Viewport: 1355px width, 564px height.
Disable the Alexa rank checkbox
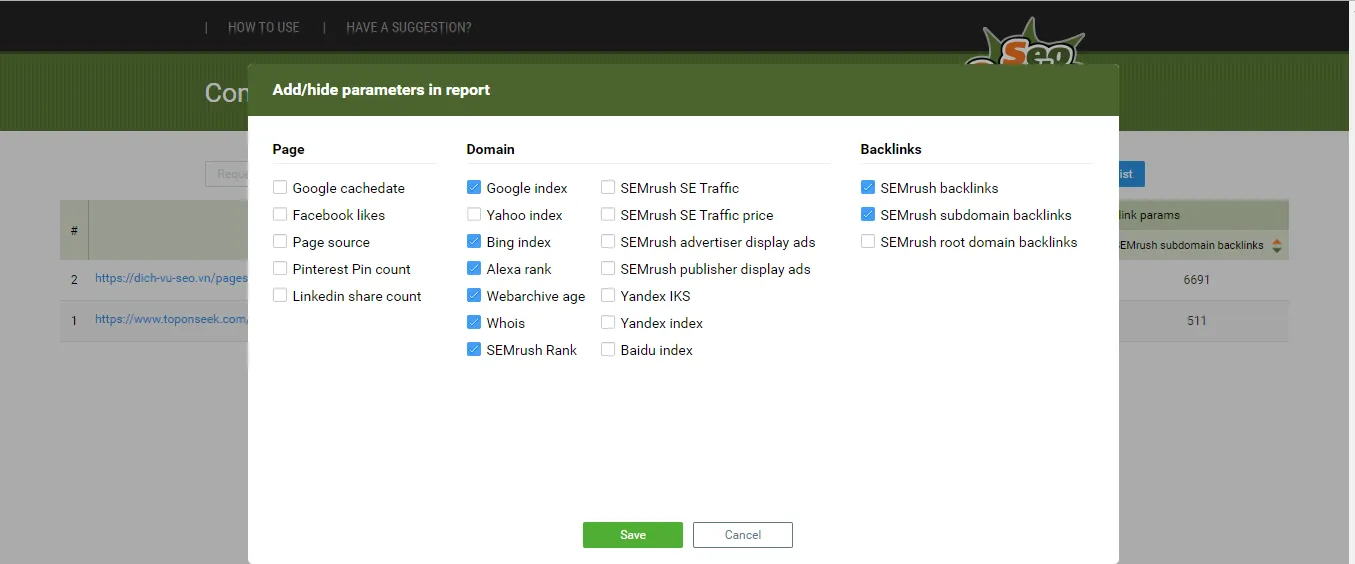pos(474,269)
